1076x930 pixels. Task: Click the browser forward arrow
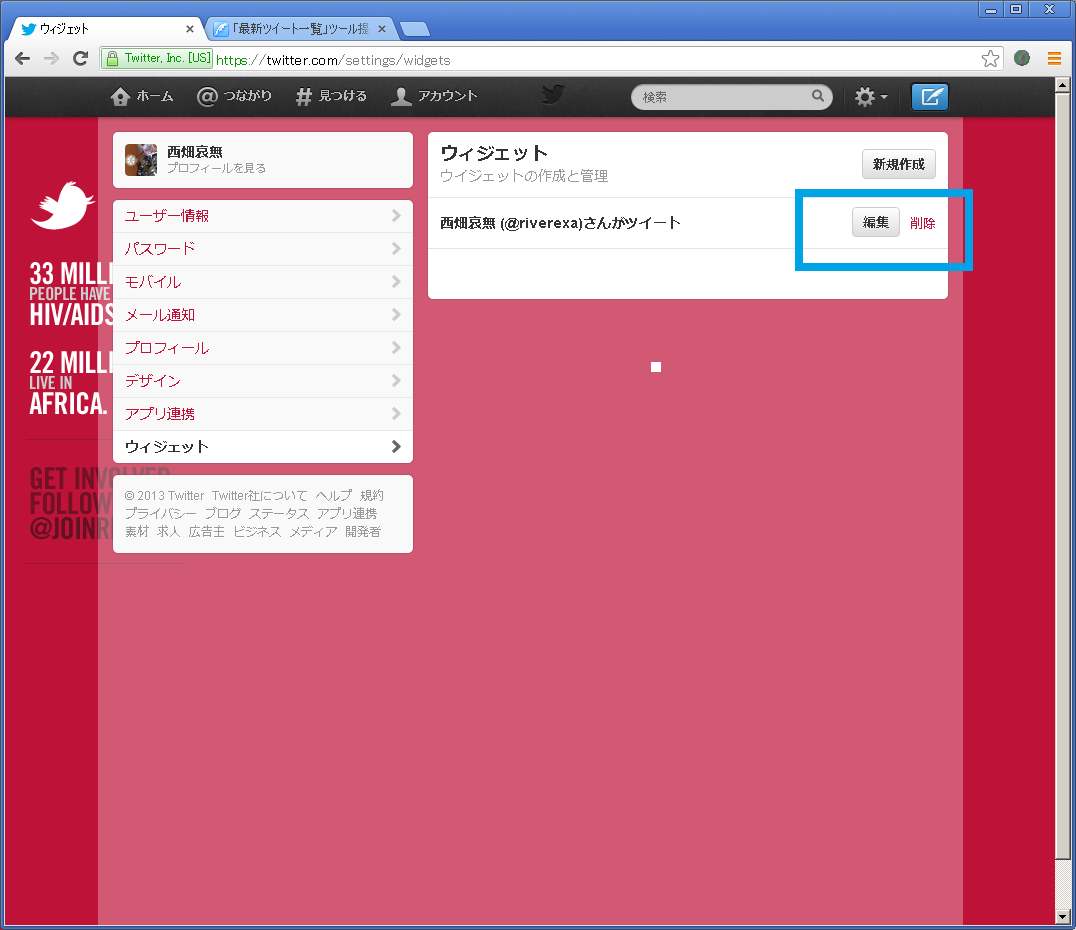click(51, 59)
